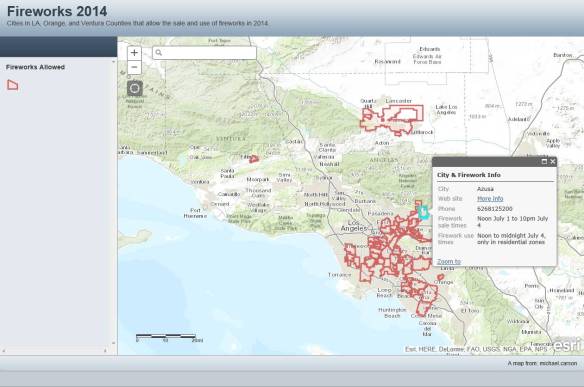Viewport: 584px width, 387px height.
Task: Click the legend horizontal scroll left arrow
Action: 4,350
